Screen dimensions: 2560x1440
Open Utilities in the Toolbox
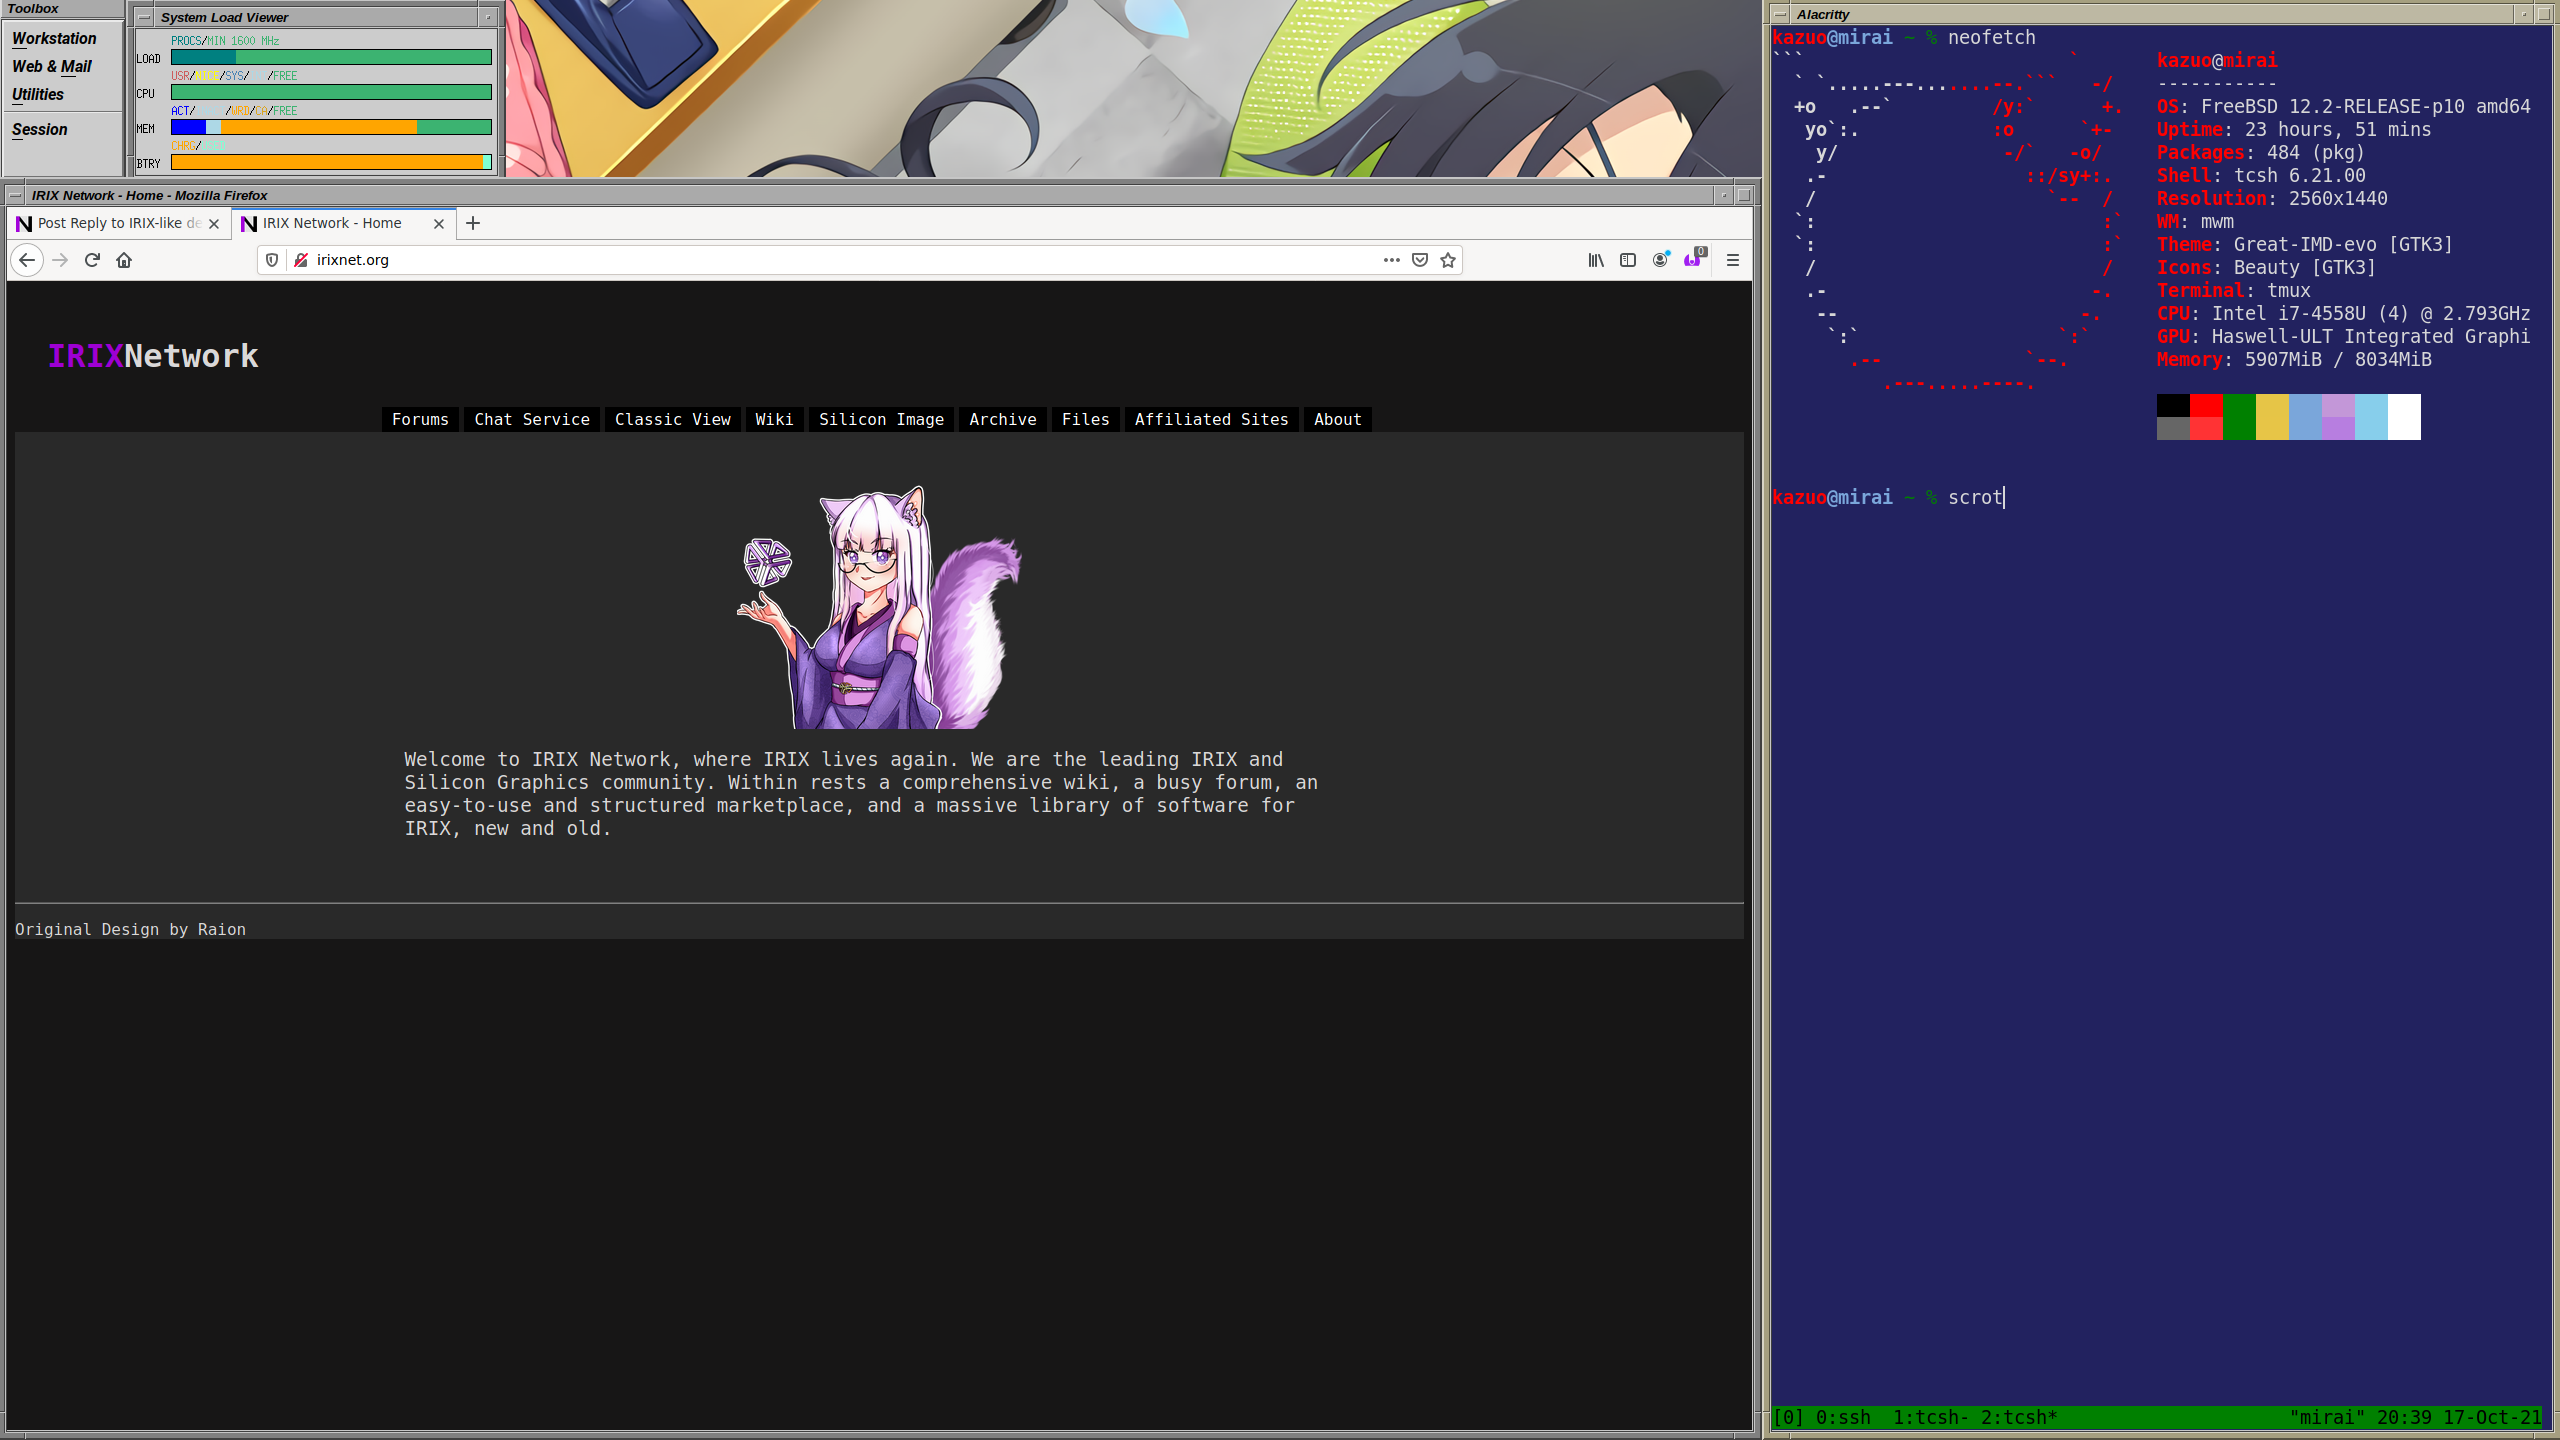click(38, 94)
